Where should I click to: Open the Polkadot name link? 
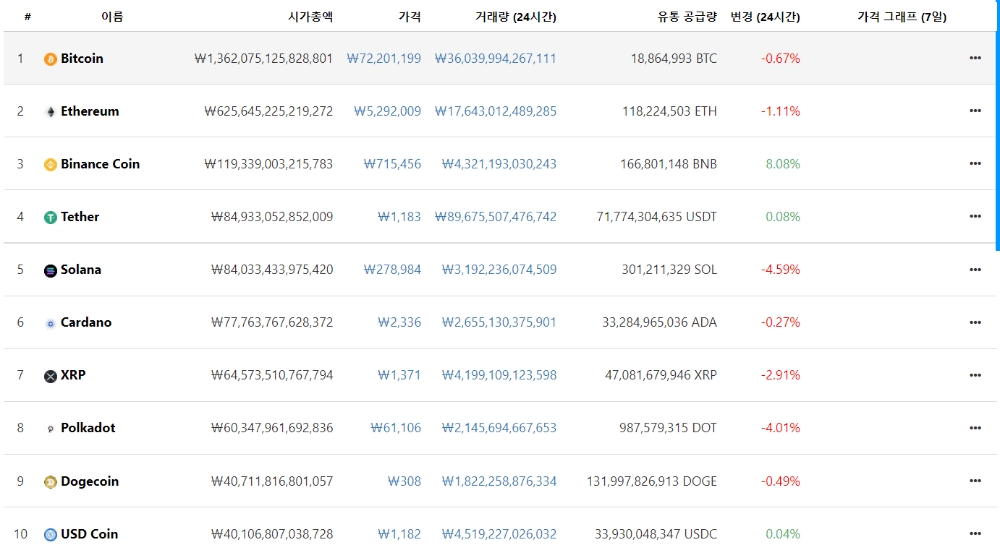point(88,428)
